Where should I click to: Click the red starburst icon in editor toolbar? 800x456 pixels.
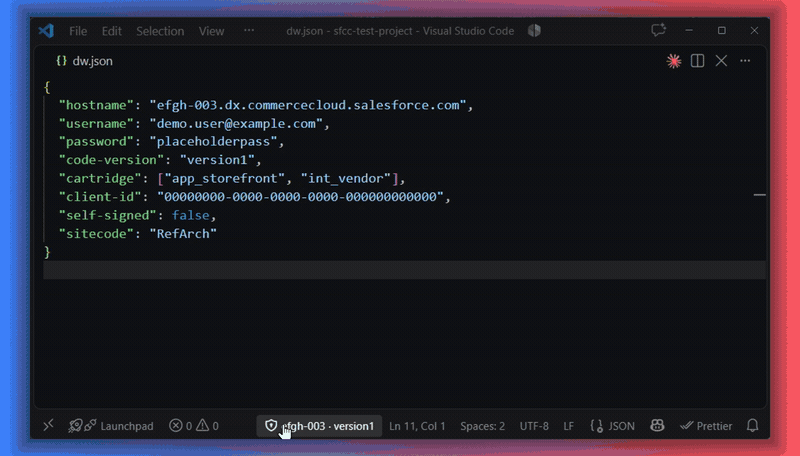673,61
